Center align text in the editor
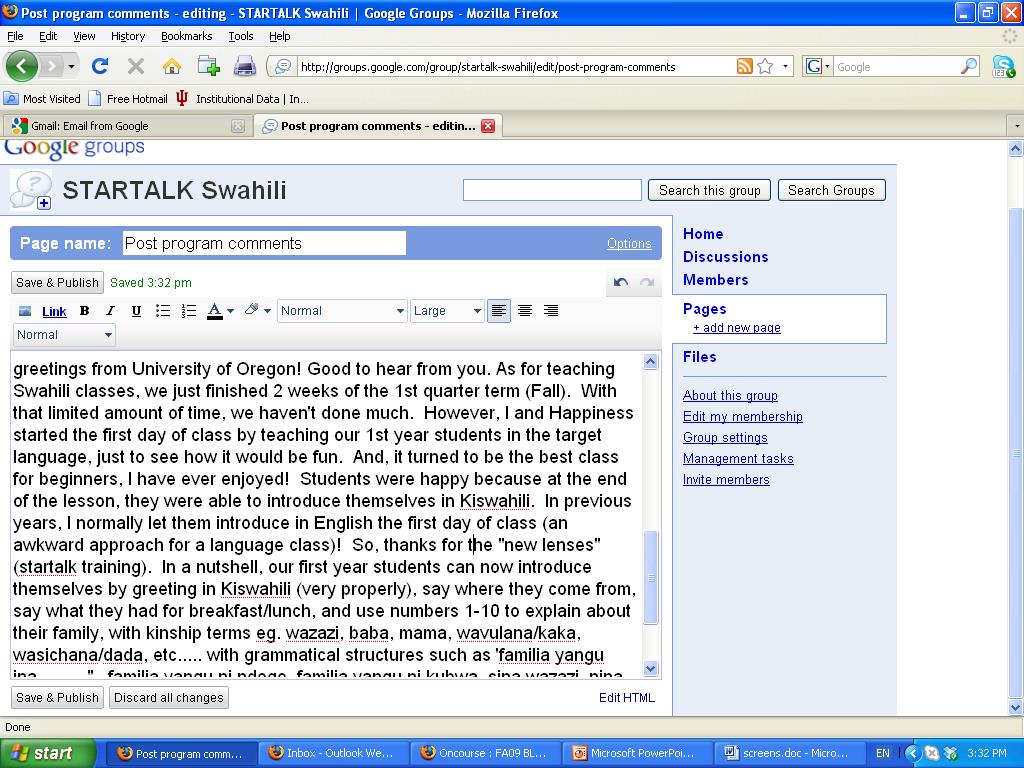The image size is (1024, 768). click(524, 311)
